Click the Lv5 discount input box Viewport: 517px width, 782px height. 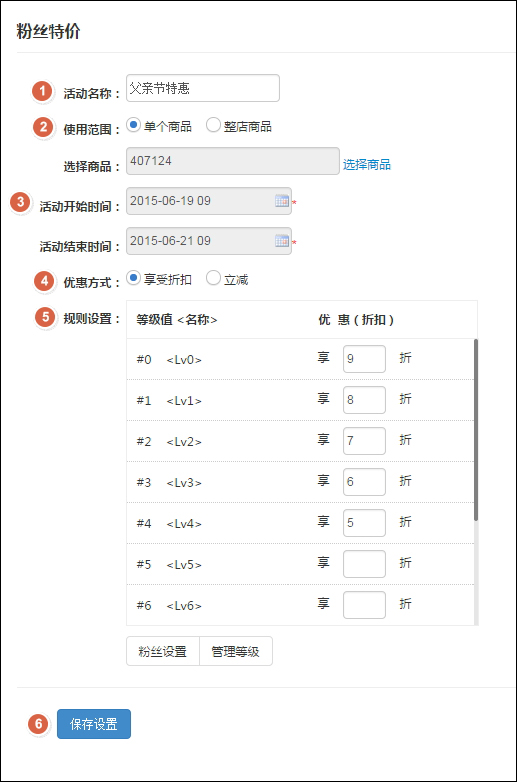pyautogui.click(x=364, y=564)
